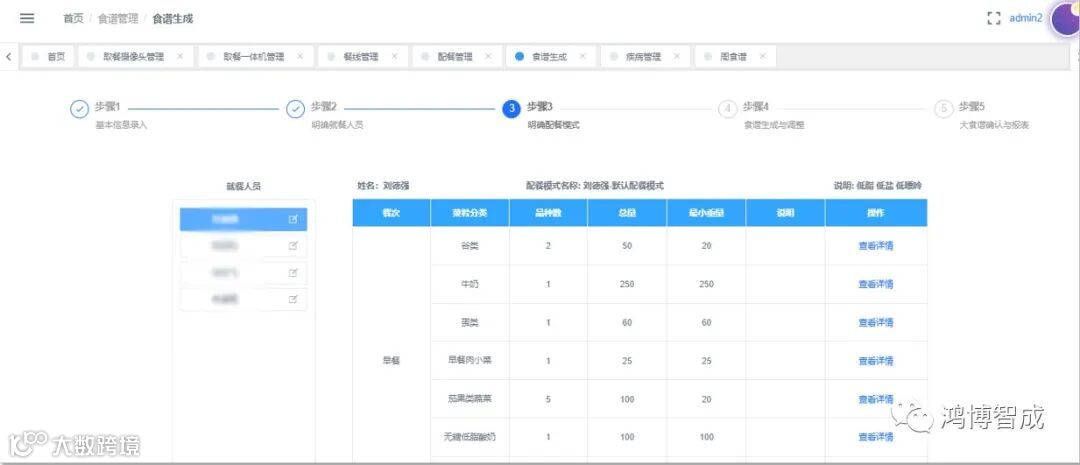Screen dimensions: 1080x465
Task: View details for the 谷类 row
Action: tap(875, 246)
